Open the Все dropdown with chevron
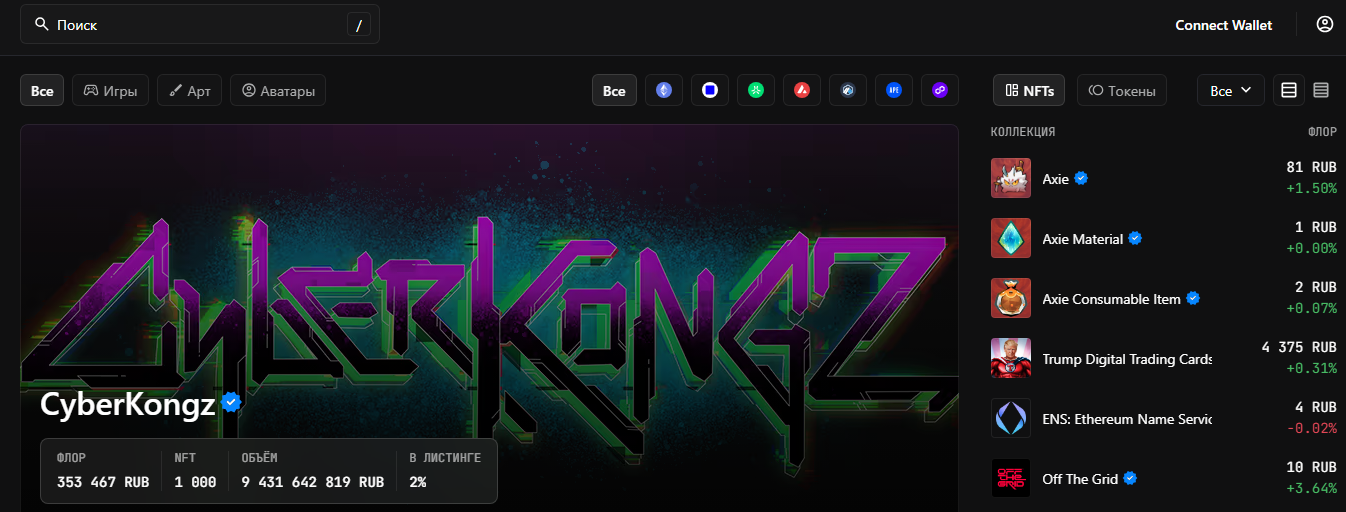The image size is (1346, 512). click(x=1230, y=90)
